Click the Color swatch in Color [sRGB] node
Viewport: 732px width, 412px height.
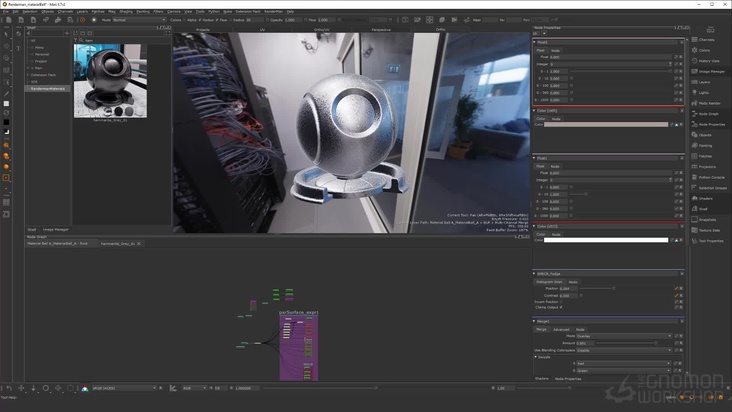[606, 125]
